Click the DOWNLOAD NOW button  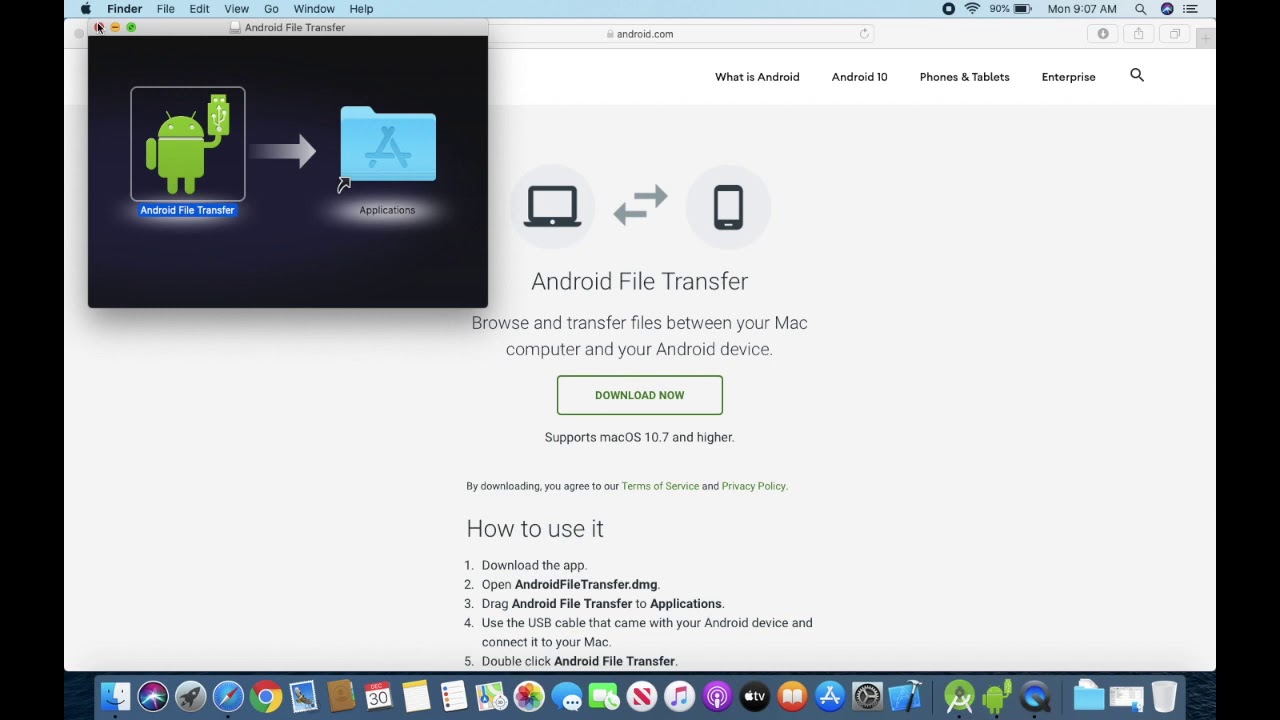pos(640,395)
